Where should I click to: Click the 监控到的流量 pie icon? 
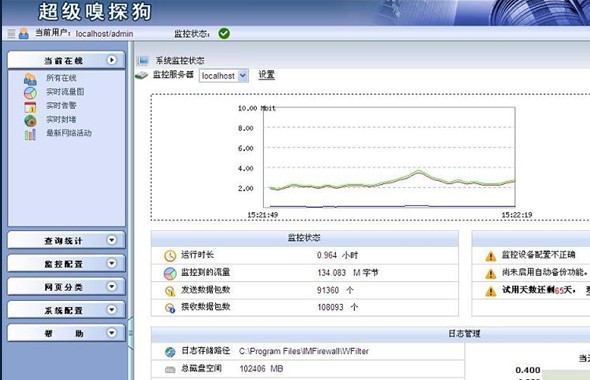[170, 273]
